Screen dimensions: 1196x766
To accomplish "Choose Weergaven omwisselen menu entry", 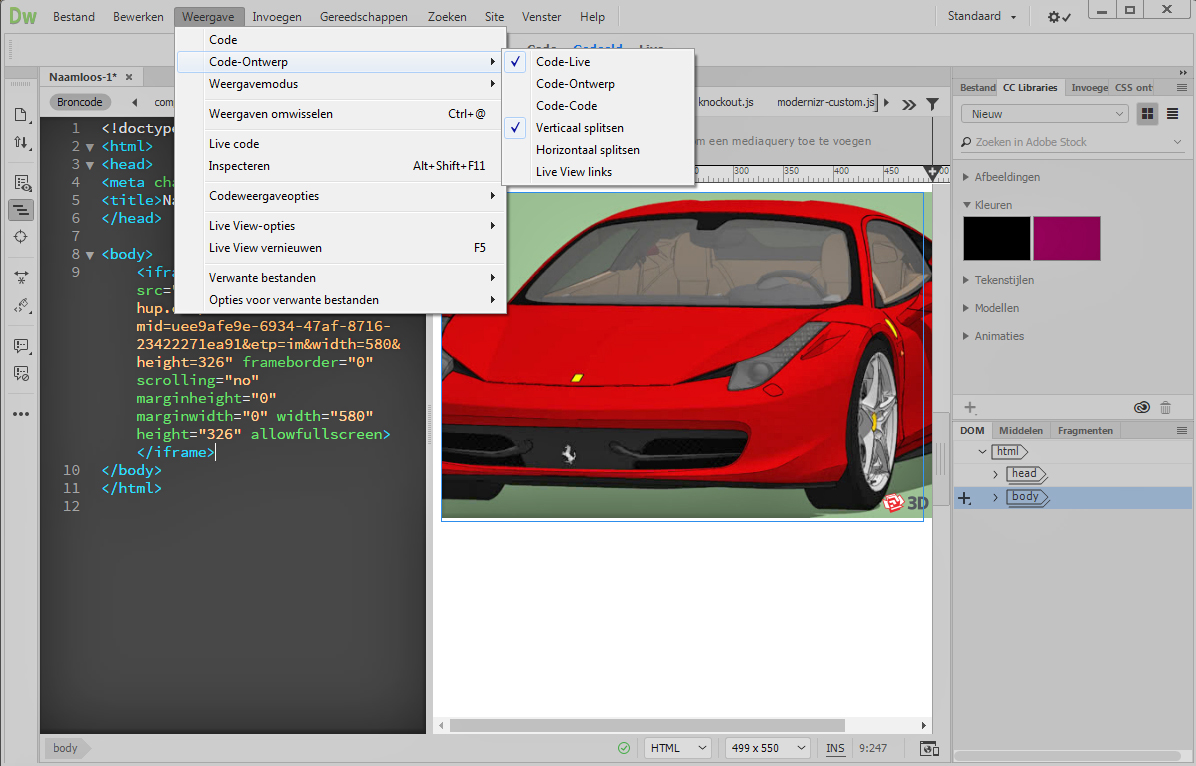I will [x=340, y=114].
